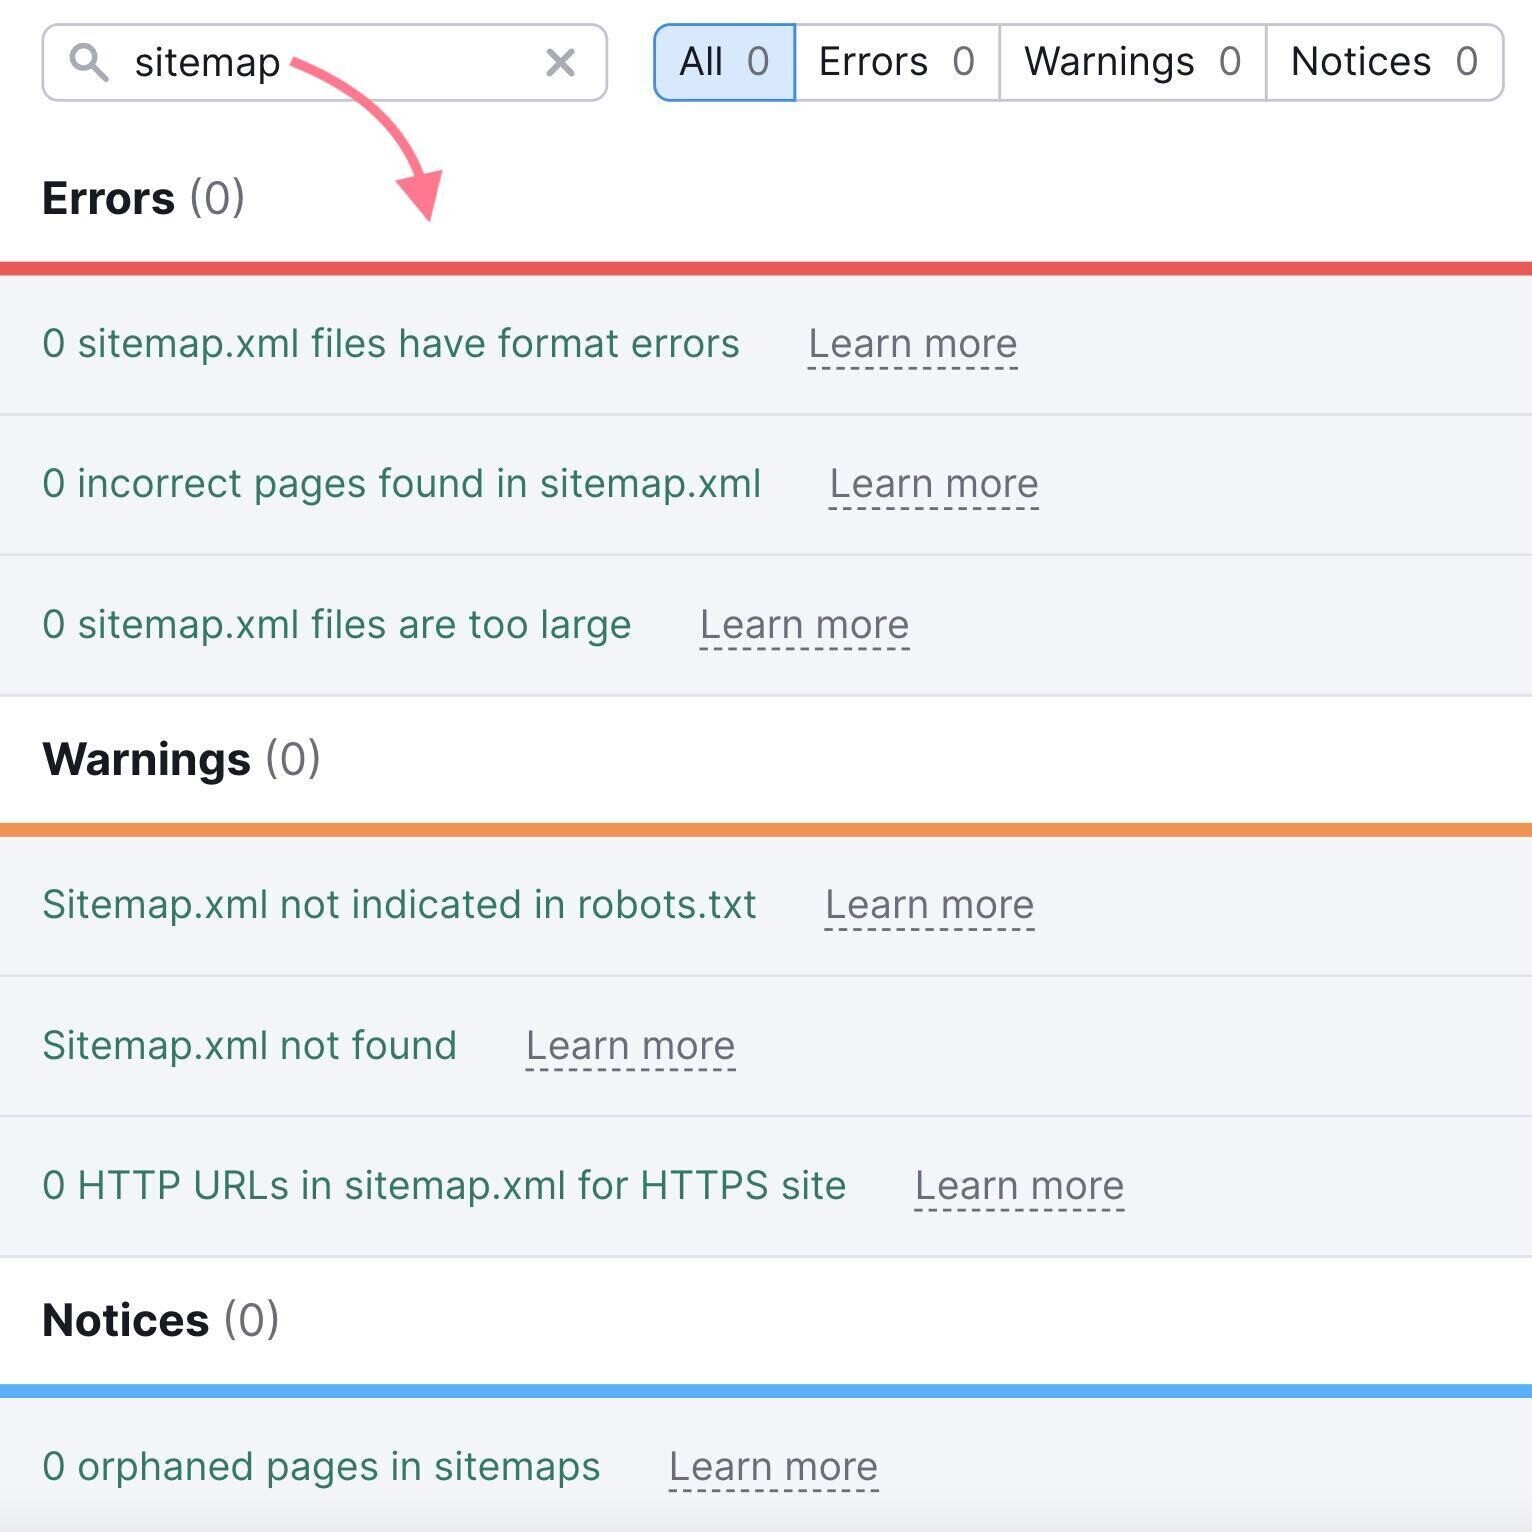Select the All issues tab
This screenshot has height=1532, width=1532.
(x=722, y=62)
